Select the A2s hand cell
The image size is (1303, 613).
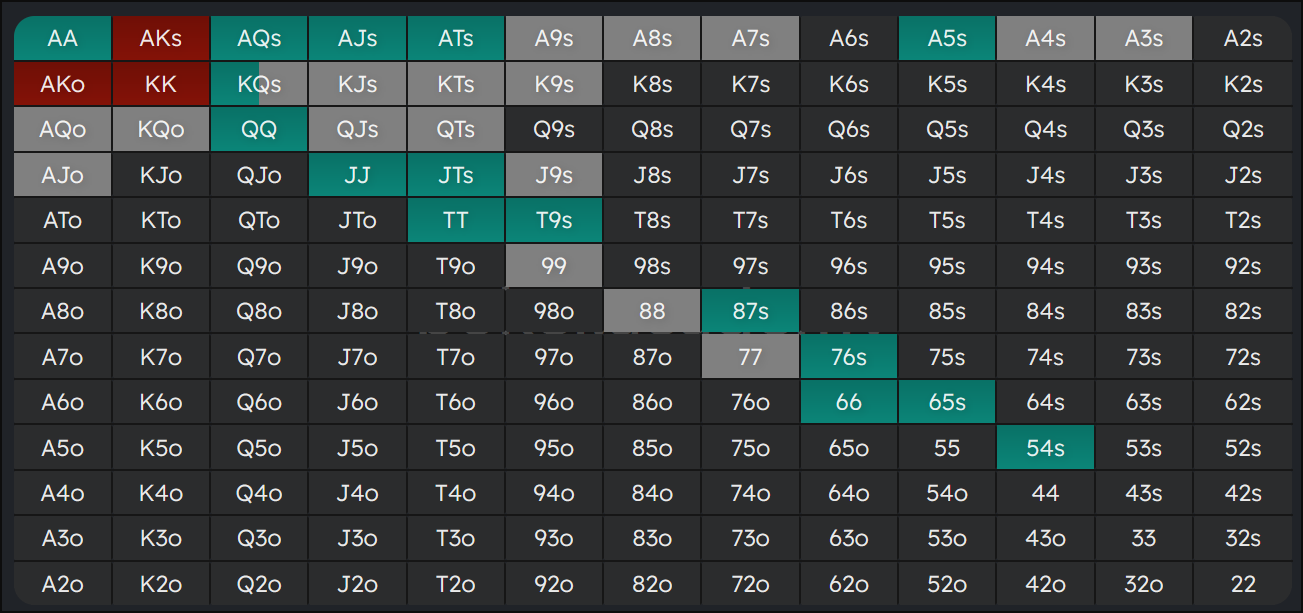pyautogui.click(x=1242, y=39)
